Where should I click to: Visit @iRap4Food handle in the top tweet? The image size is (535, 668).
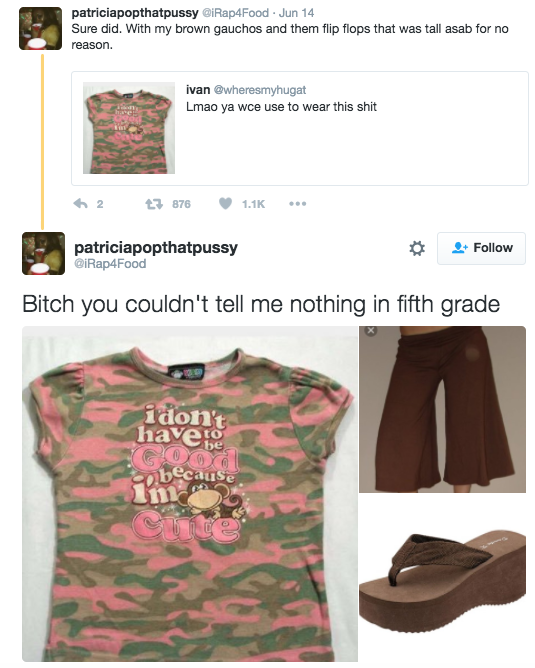tap(235, 13)
